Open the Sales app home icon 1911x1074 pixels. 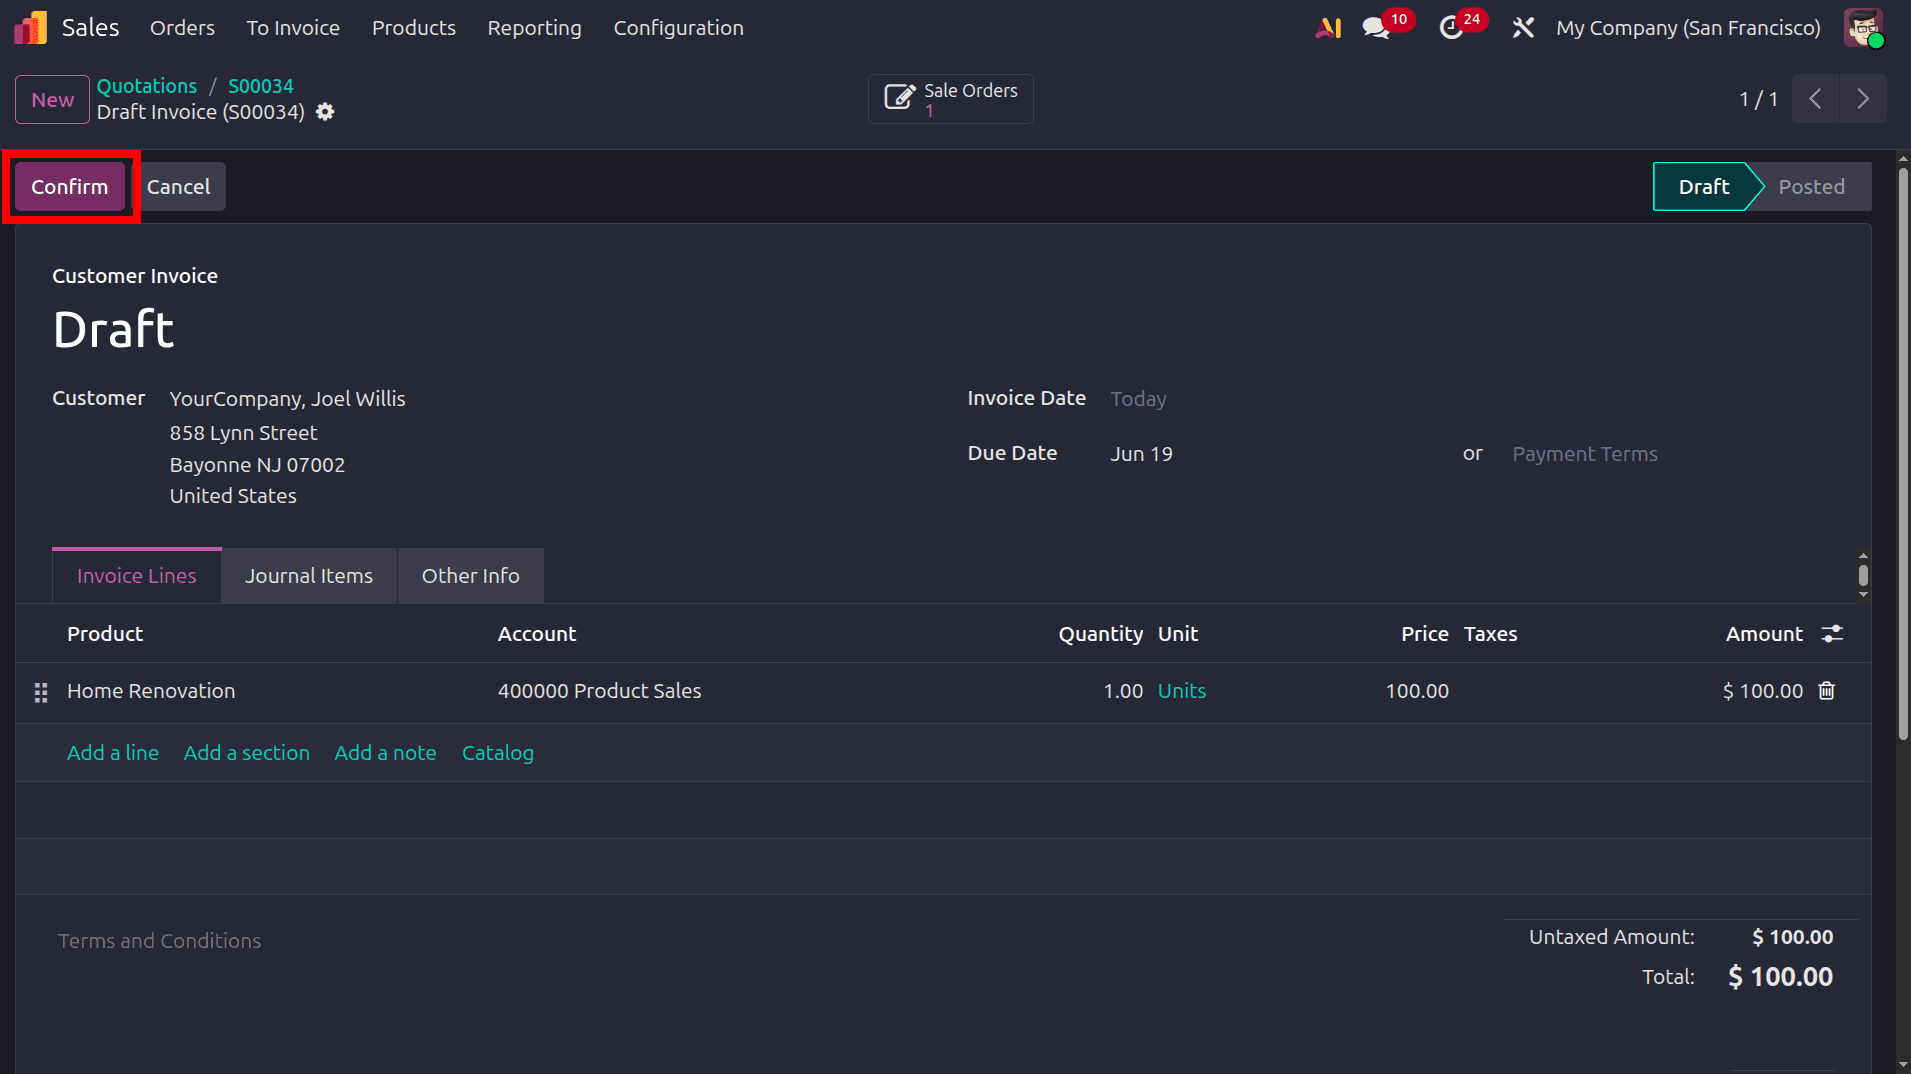[30, 28]
